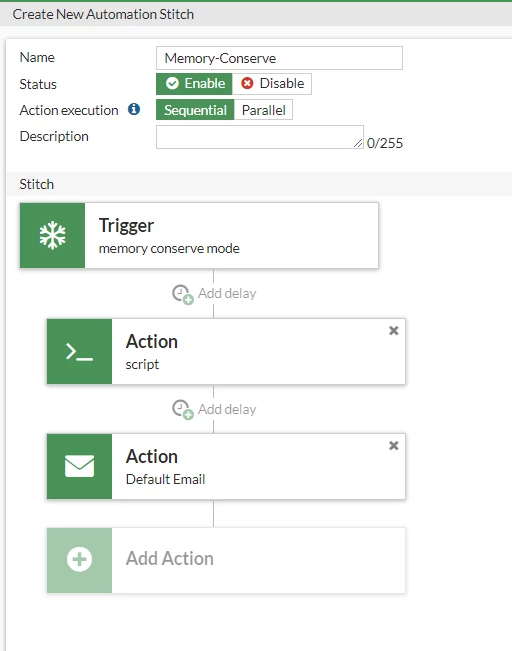
Task: Click the Add Action label
Action: tap(169, 559)
